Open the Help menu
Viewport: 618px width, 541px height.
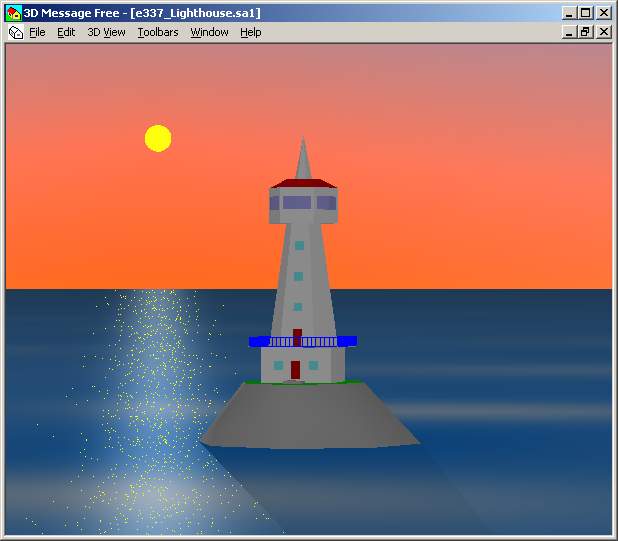(251, 32)
